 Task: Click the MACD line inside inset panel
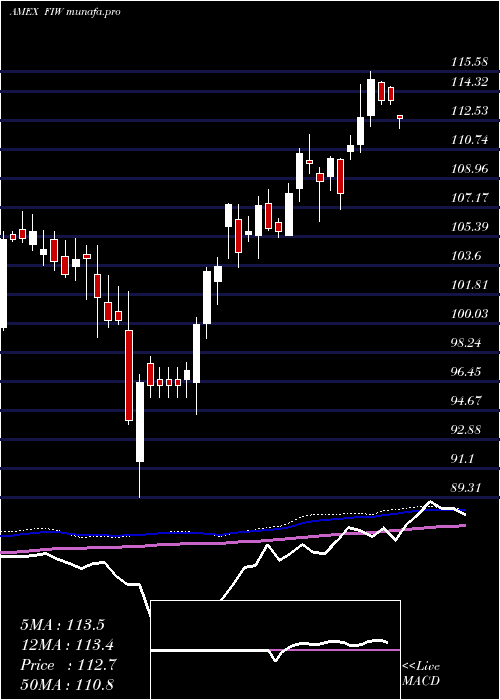tap(330, 644)
